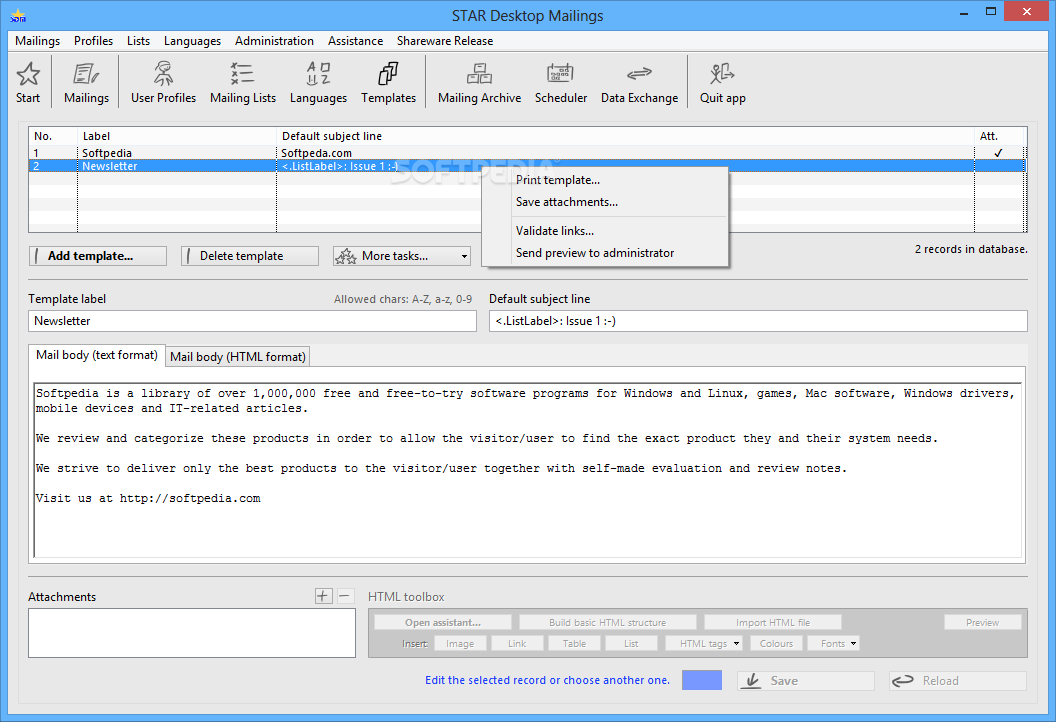The width and height of the screenshot is (1056, 722).
Task: Open Mailing Archive from the toolbar
Action: tap(480, 74)
